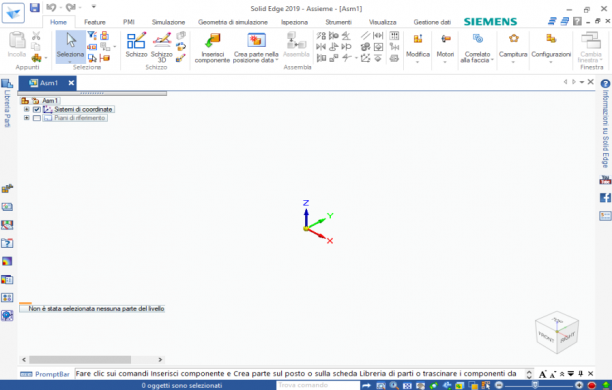This screenshot has width=612, height=390.
Task: Click the zoom out minus button
Action: [x=499, y=386]
